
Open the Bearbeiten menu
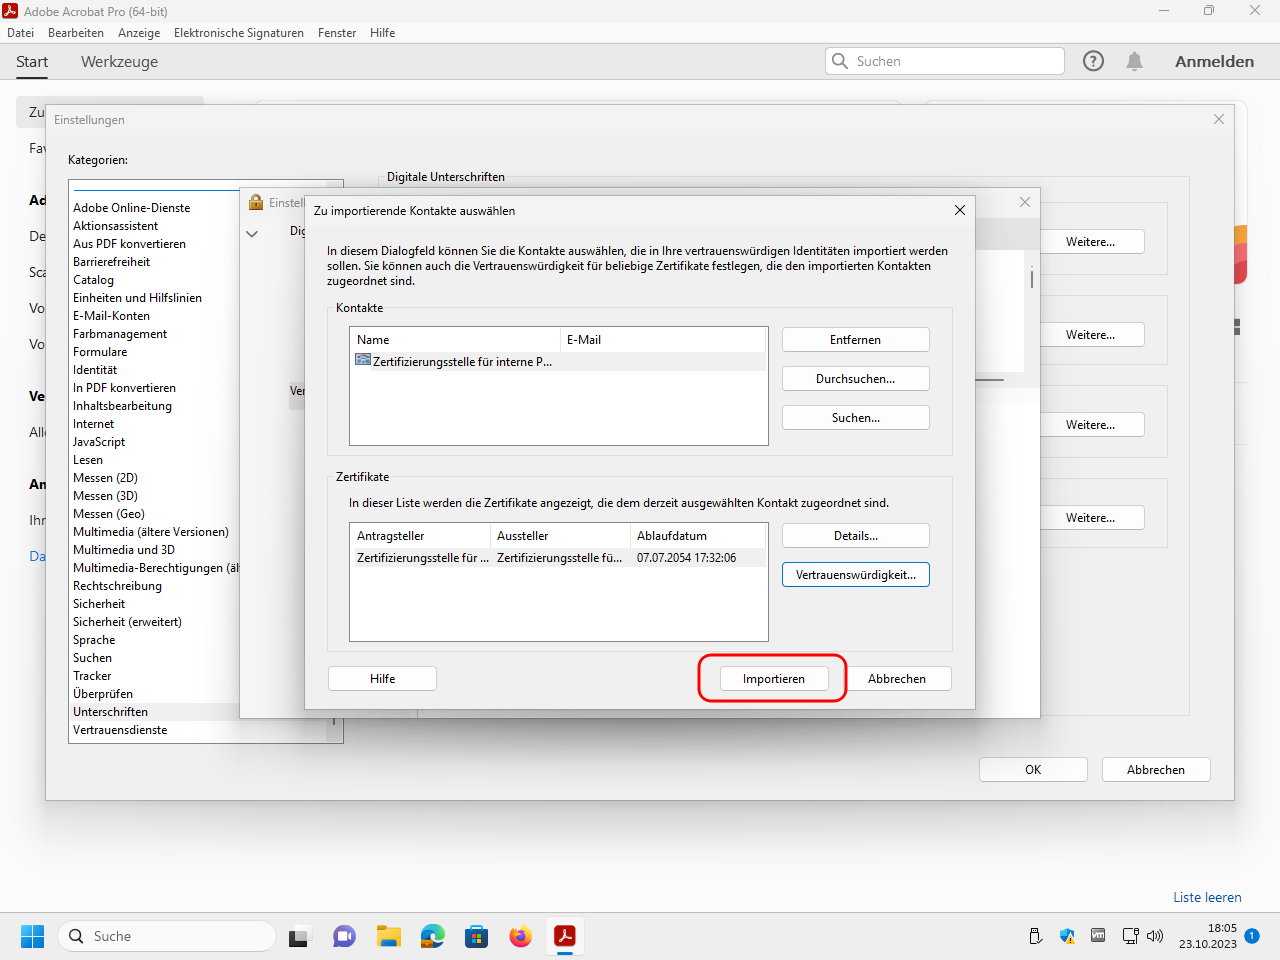coord(76,33)
